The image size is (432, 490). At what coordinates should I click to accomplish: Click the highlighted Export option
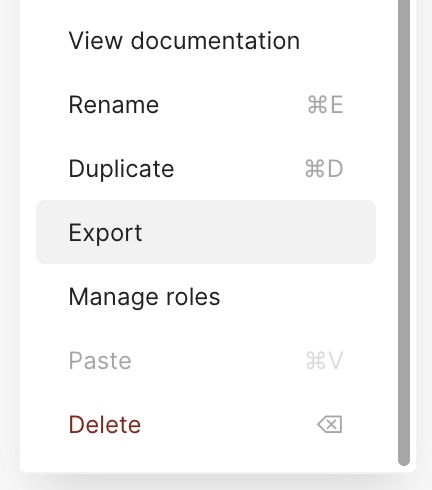point(206,232)
